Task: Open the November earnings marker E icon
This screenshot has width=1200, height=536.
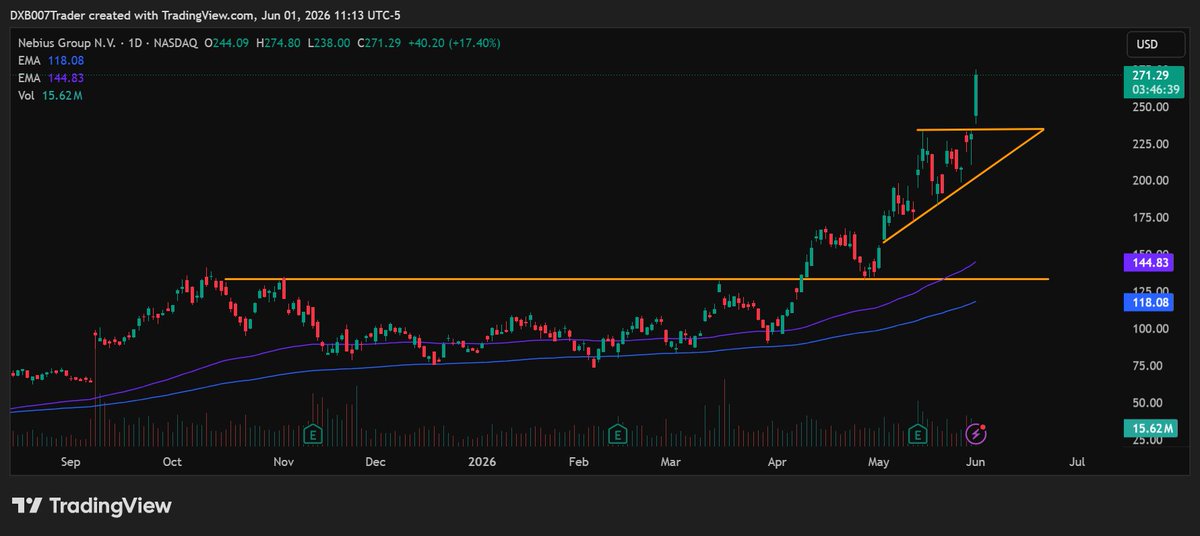Action: click(x=313, y=434)
